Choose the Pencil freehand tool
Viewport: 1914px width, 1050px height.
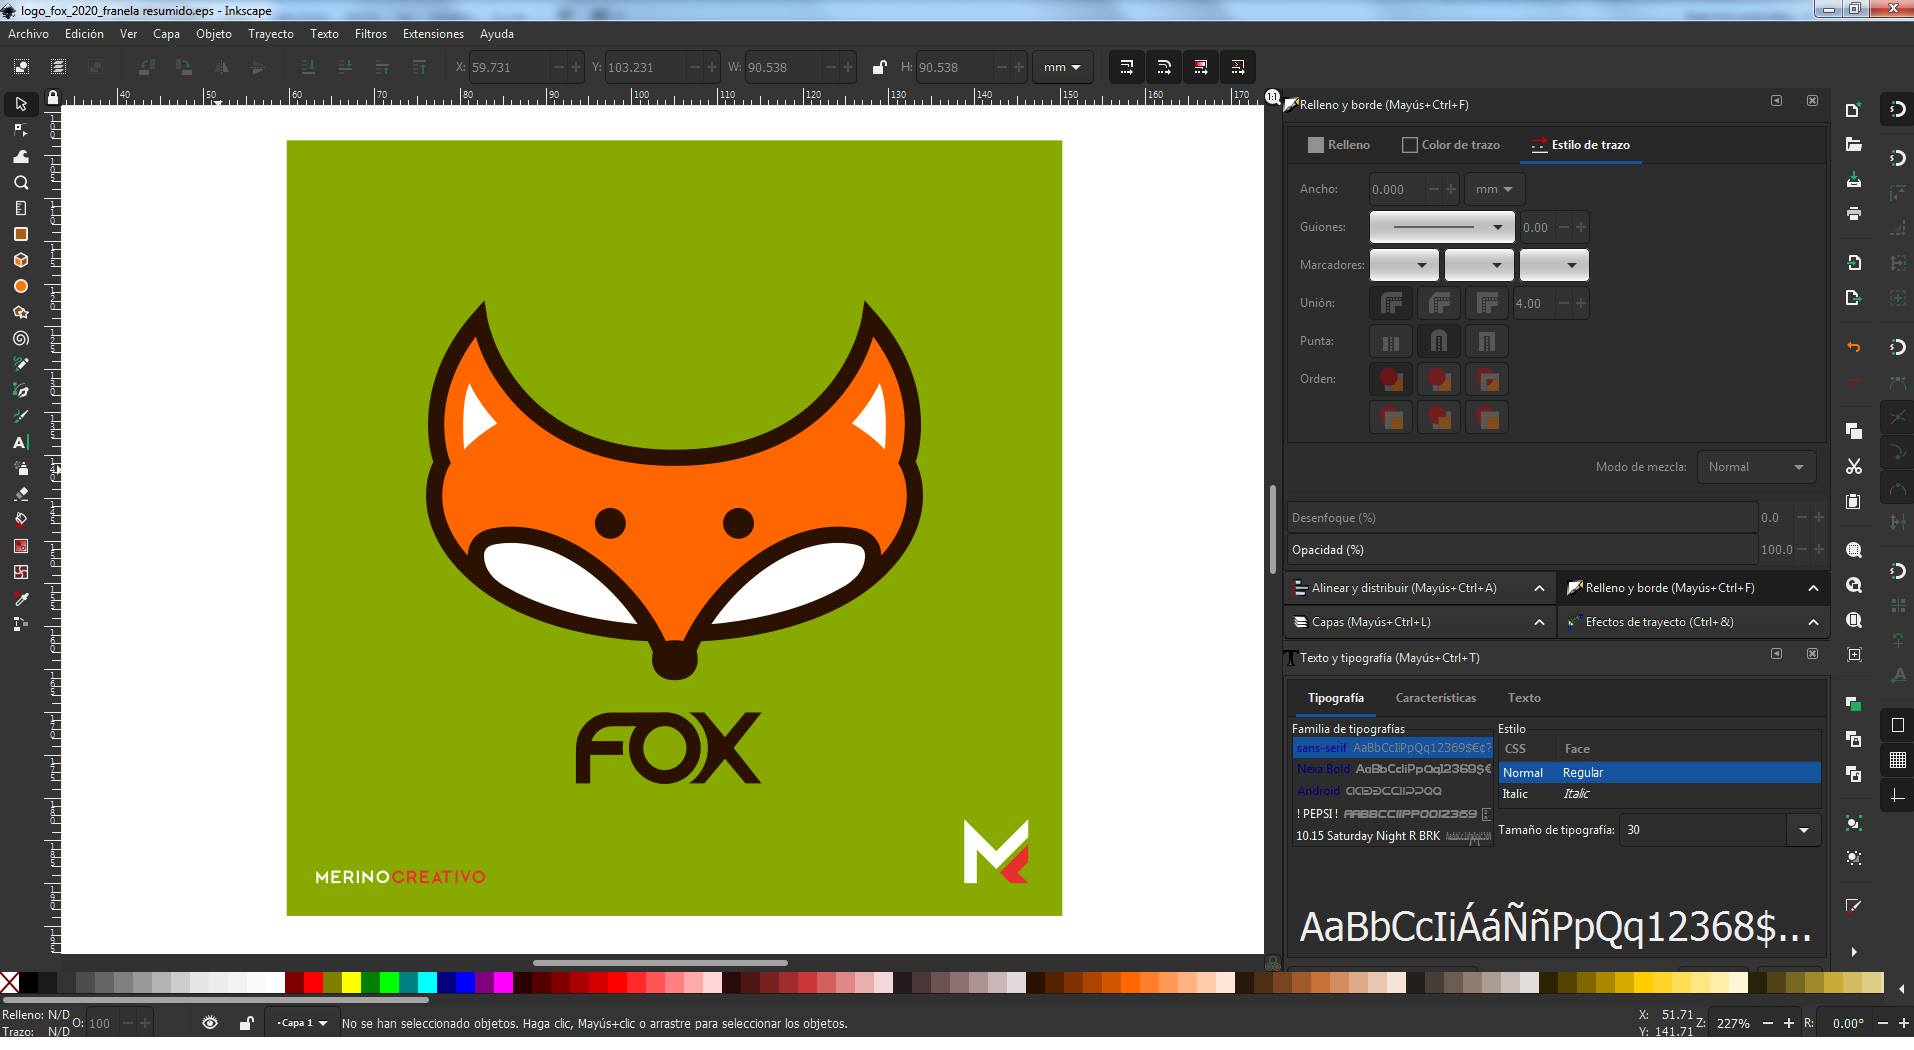[20, 364]
